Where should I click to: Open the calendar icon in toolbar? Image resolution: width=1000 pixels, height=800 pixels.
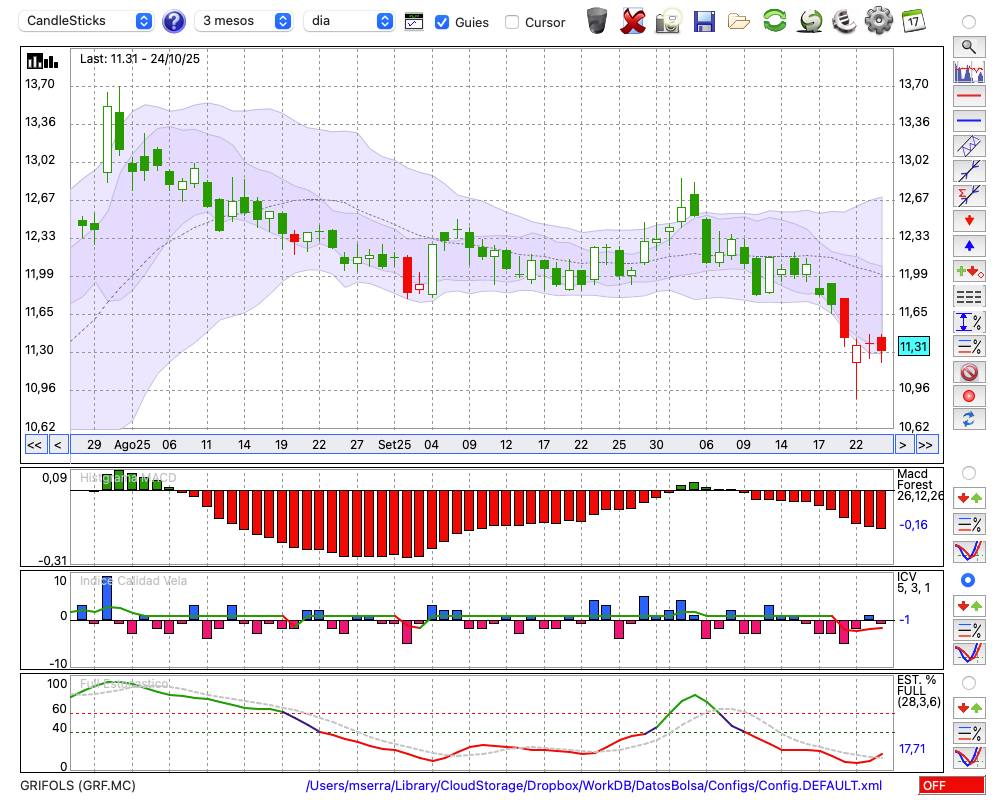[912, 21]
